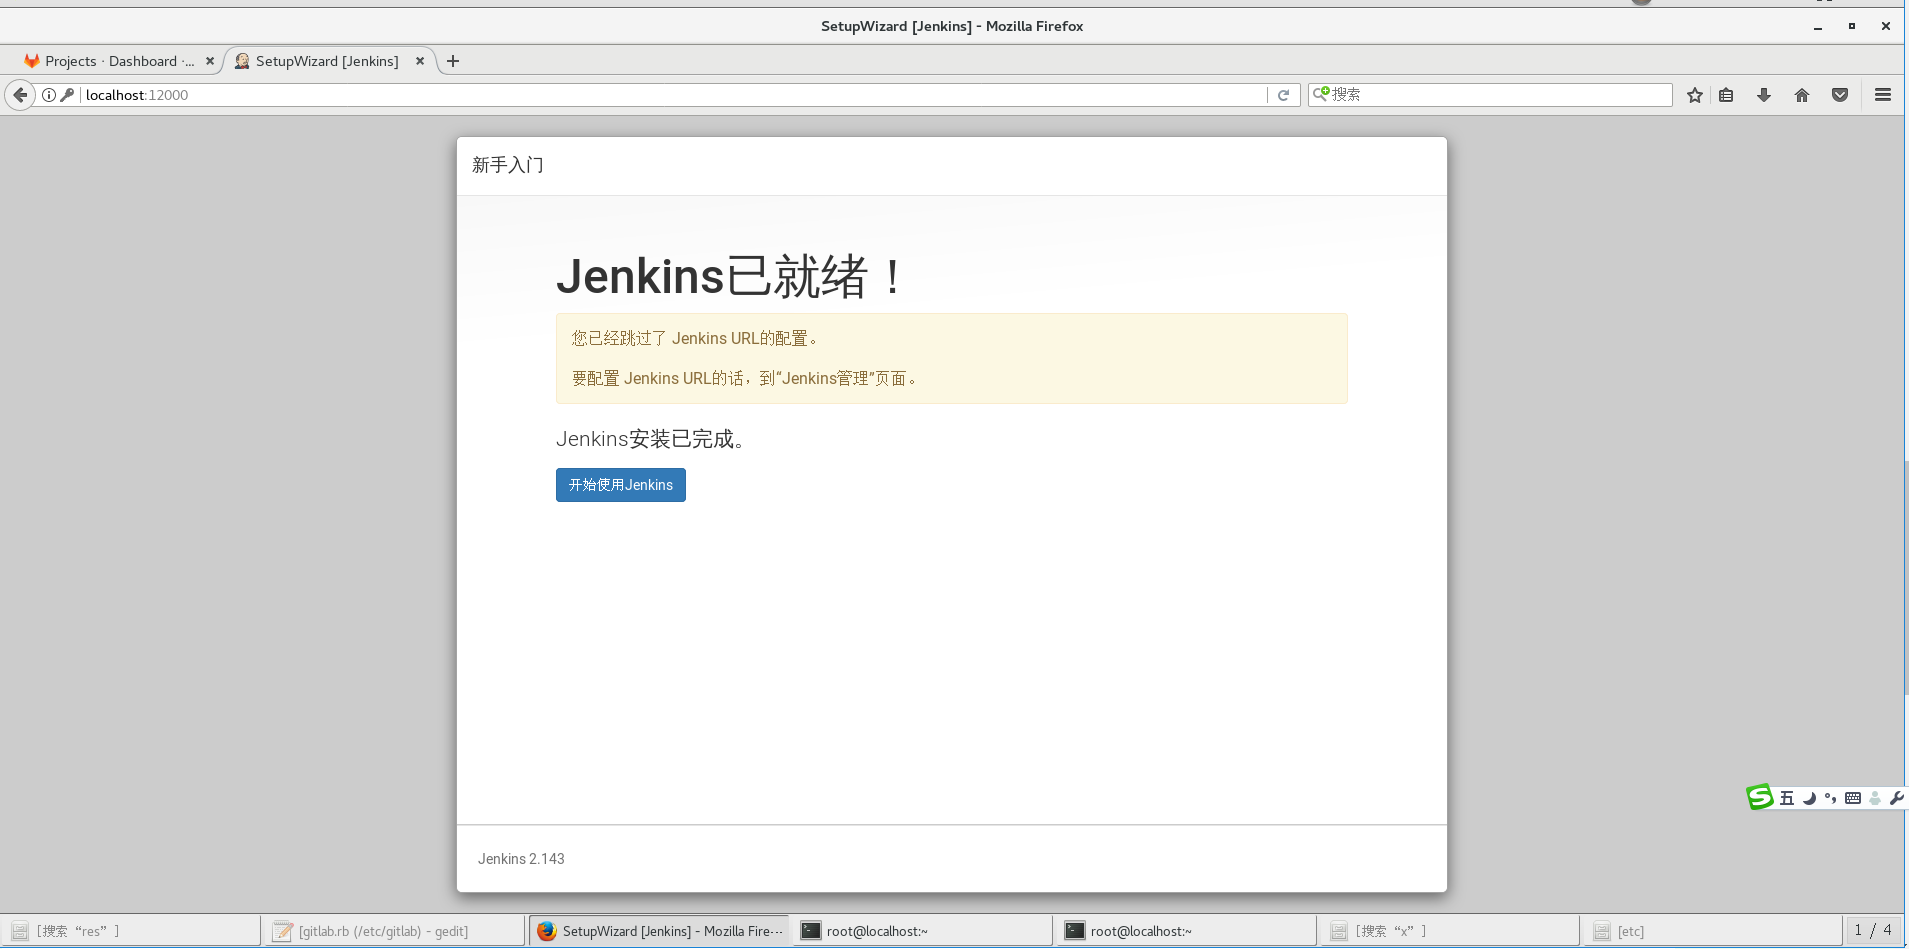The image size is (1909, 949).
Task: Maximize the Firefox window
Action: click(x=1852, y=26)
